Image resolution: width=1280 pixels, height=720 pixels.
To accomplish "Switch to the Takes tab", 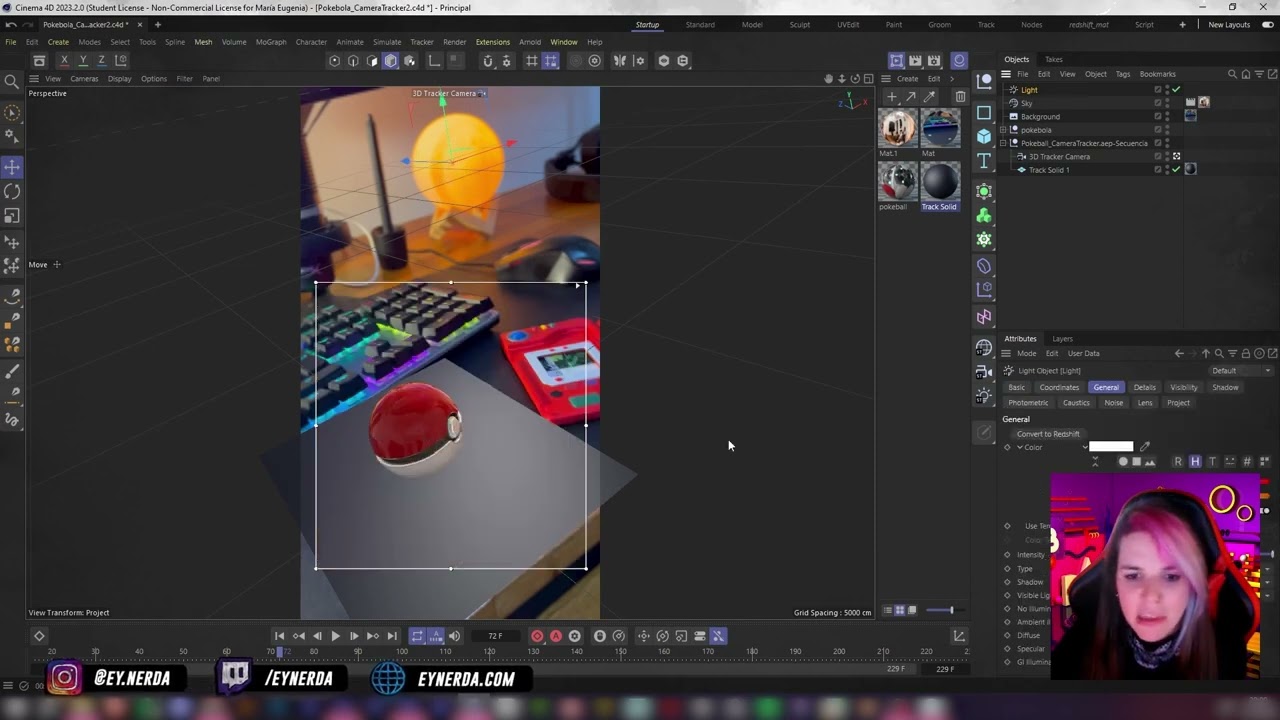I will [1054, 59].
